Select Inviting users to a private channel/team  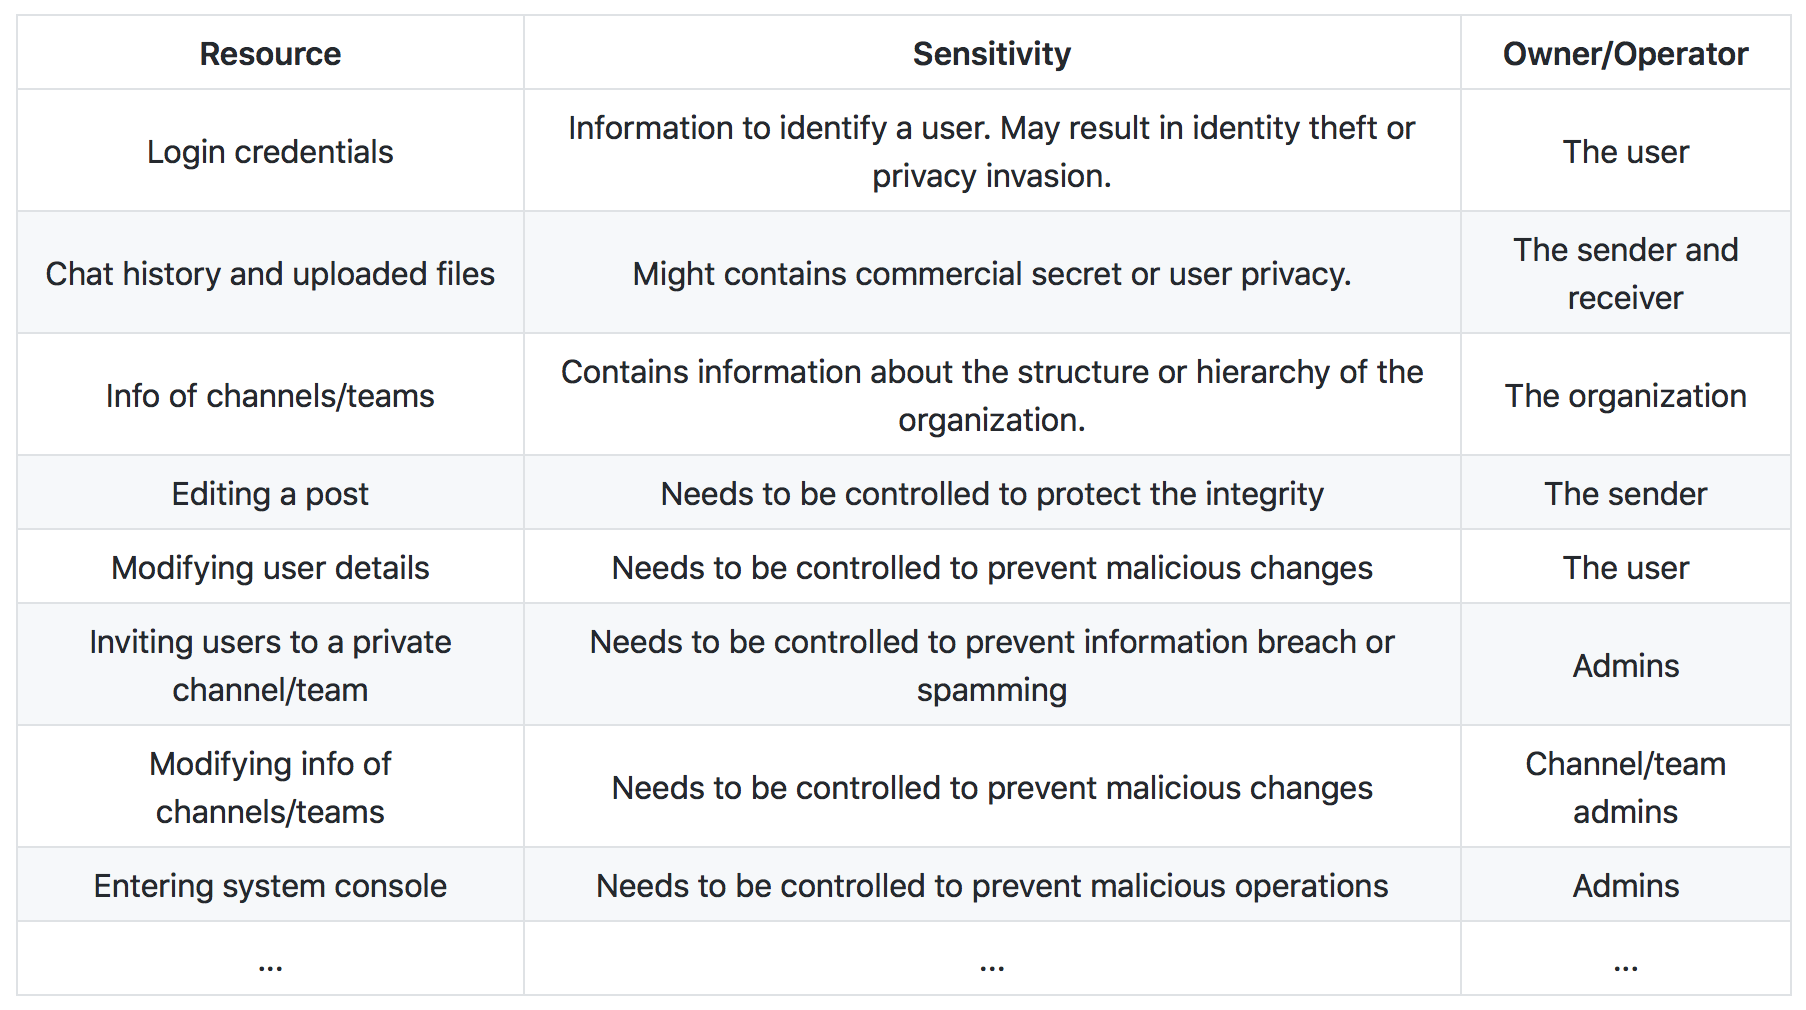click(x=270, y=666)
